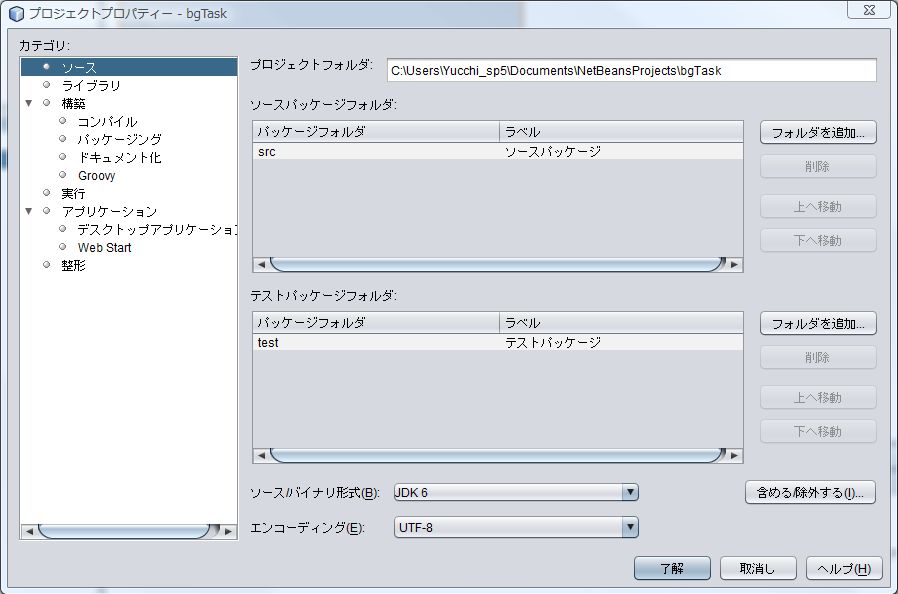Open the パッケージング category
This screenshot has width=898, height=594.
tap(119, 140)
